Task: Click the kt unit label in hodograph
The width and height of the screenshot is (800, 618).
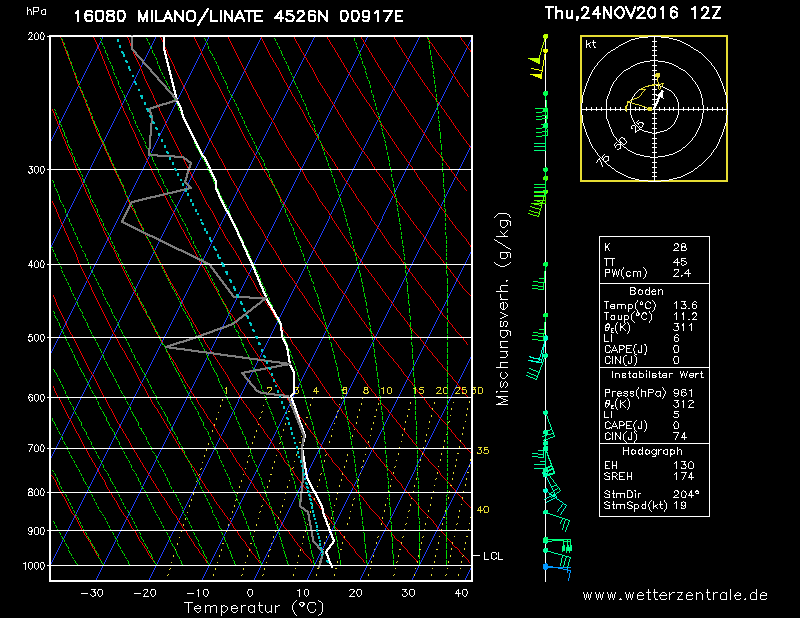Action: click(590, 44)
